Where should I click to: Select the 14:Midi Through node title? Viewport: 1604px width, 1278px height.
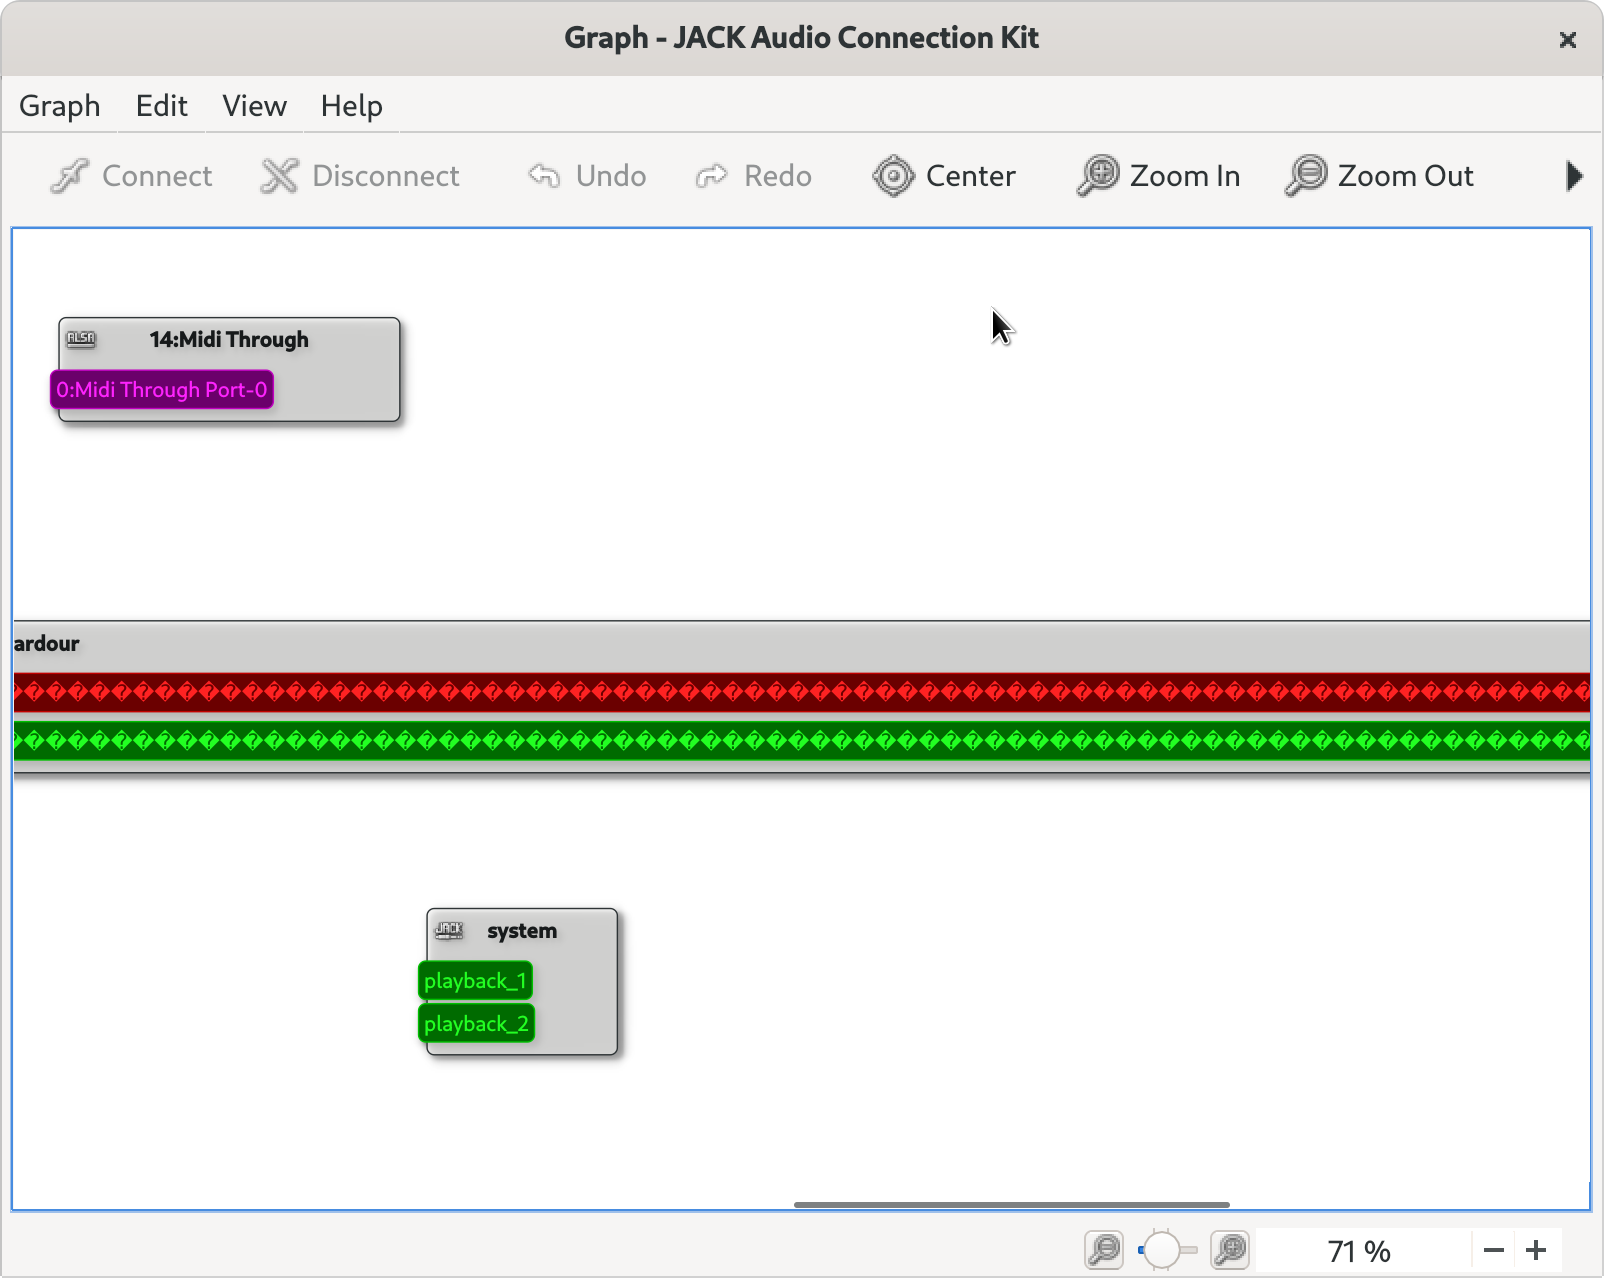[229, 340]
